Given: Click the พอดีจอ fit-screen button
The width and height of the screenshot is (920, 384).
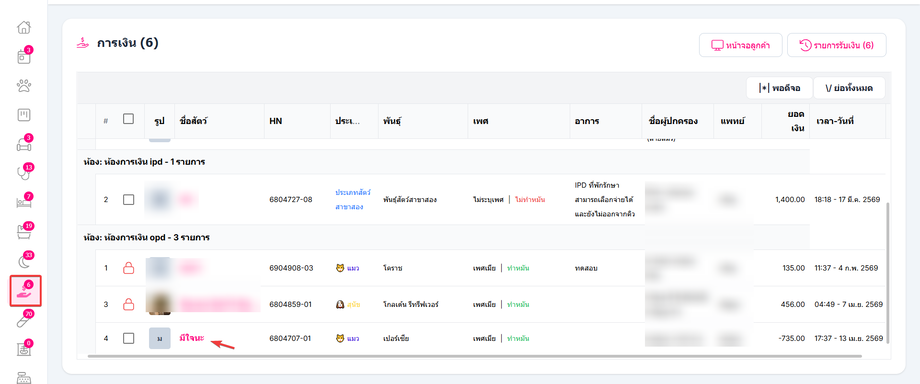Looking at the screenshot, I should pyautogui.click(x=780, y=88).
